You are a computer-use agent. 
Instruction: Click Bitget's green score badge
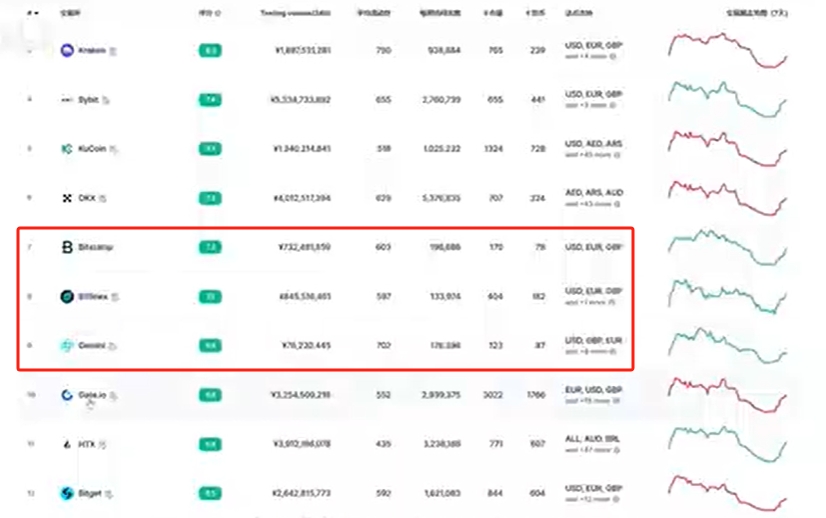(210, 493)
